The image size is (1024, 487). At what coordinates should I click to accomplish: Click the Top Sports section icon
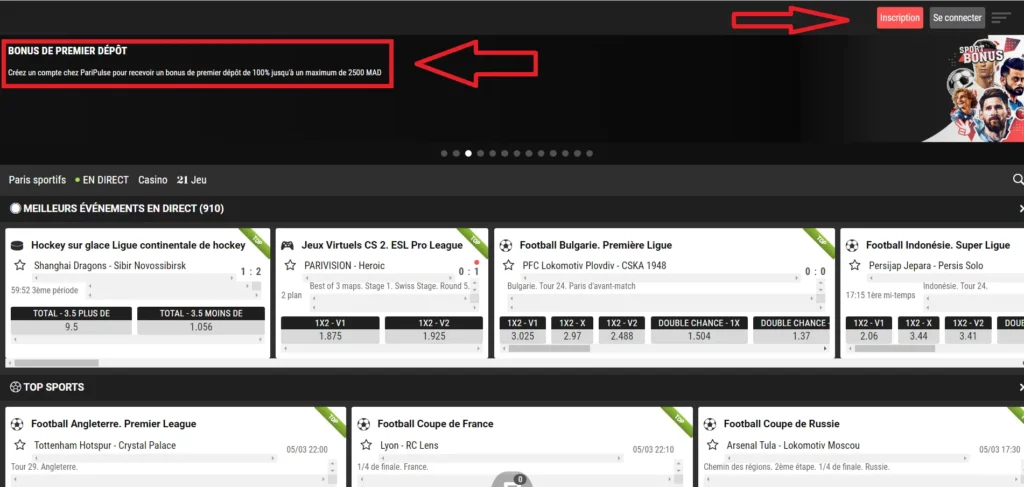[x=15, y=387]
